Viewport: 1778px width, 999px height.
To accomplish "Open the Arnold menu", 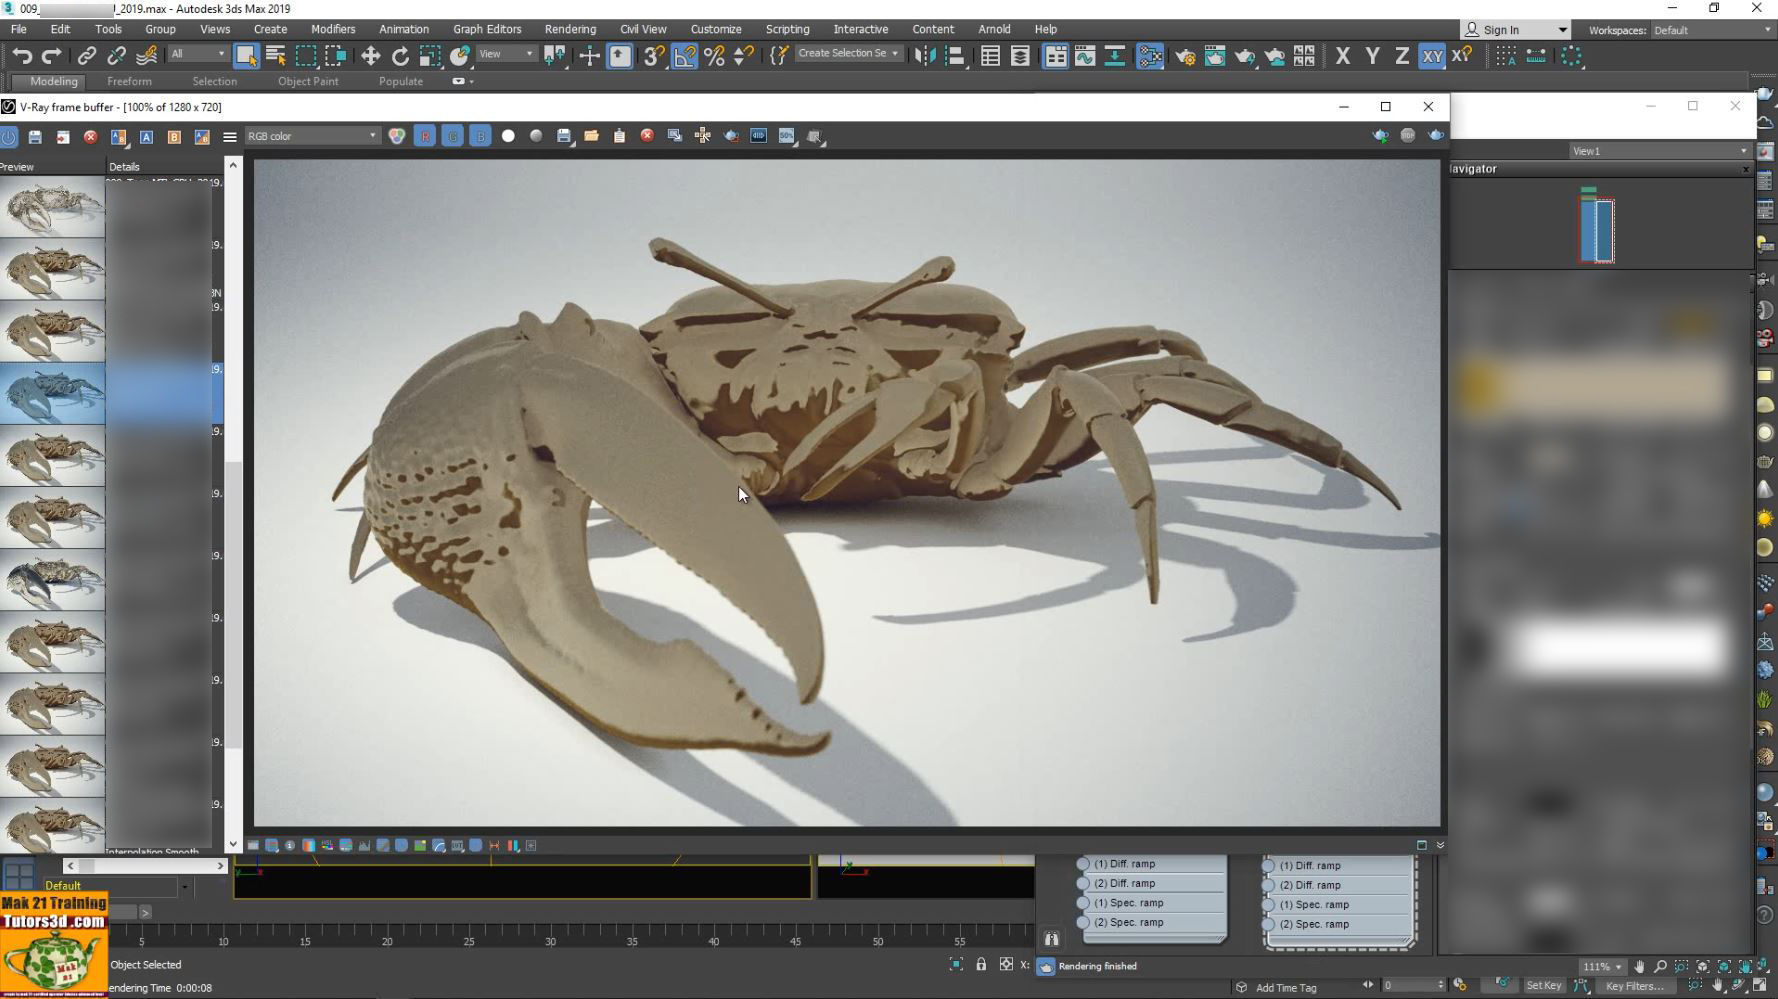I will click(x=994, y=29).
